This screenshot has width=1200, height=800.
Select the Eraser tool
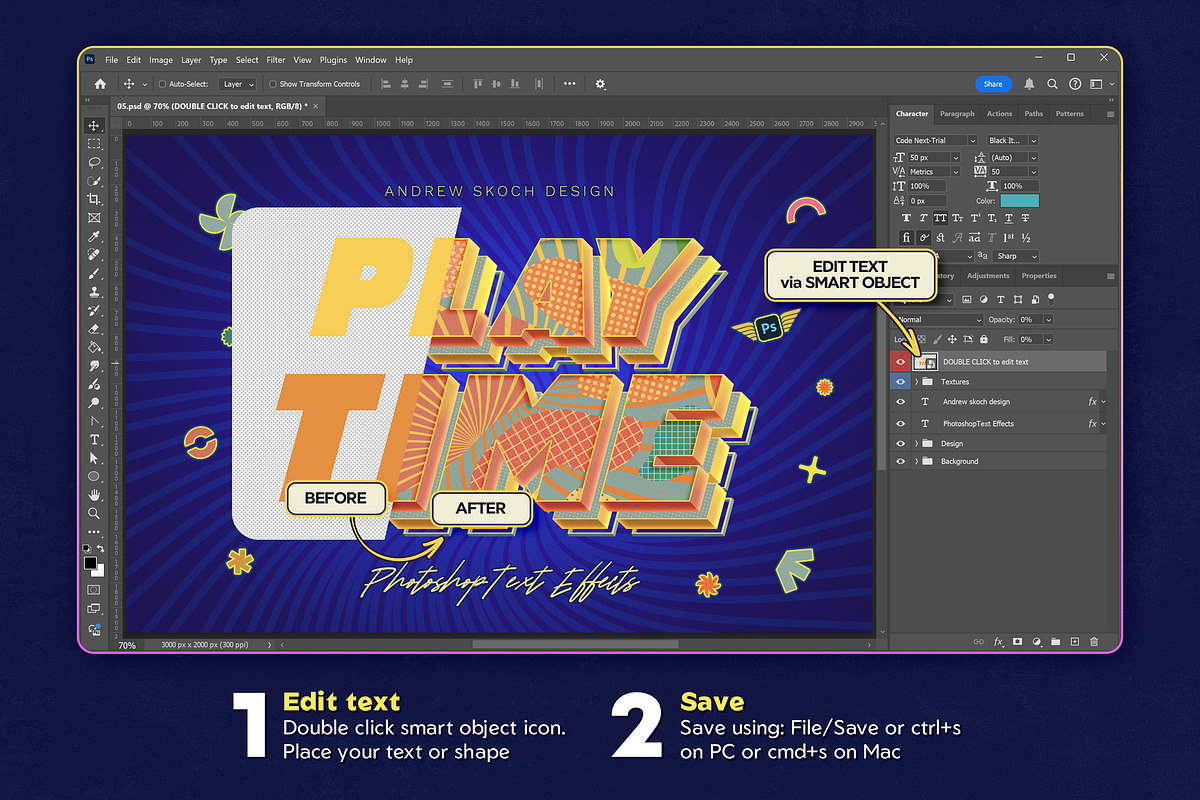[94, 328]
